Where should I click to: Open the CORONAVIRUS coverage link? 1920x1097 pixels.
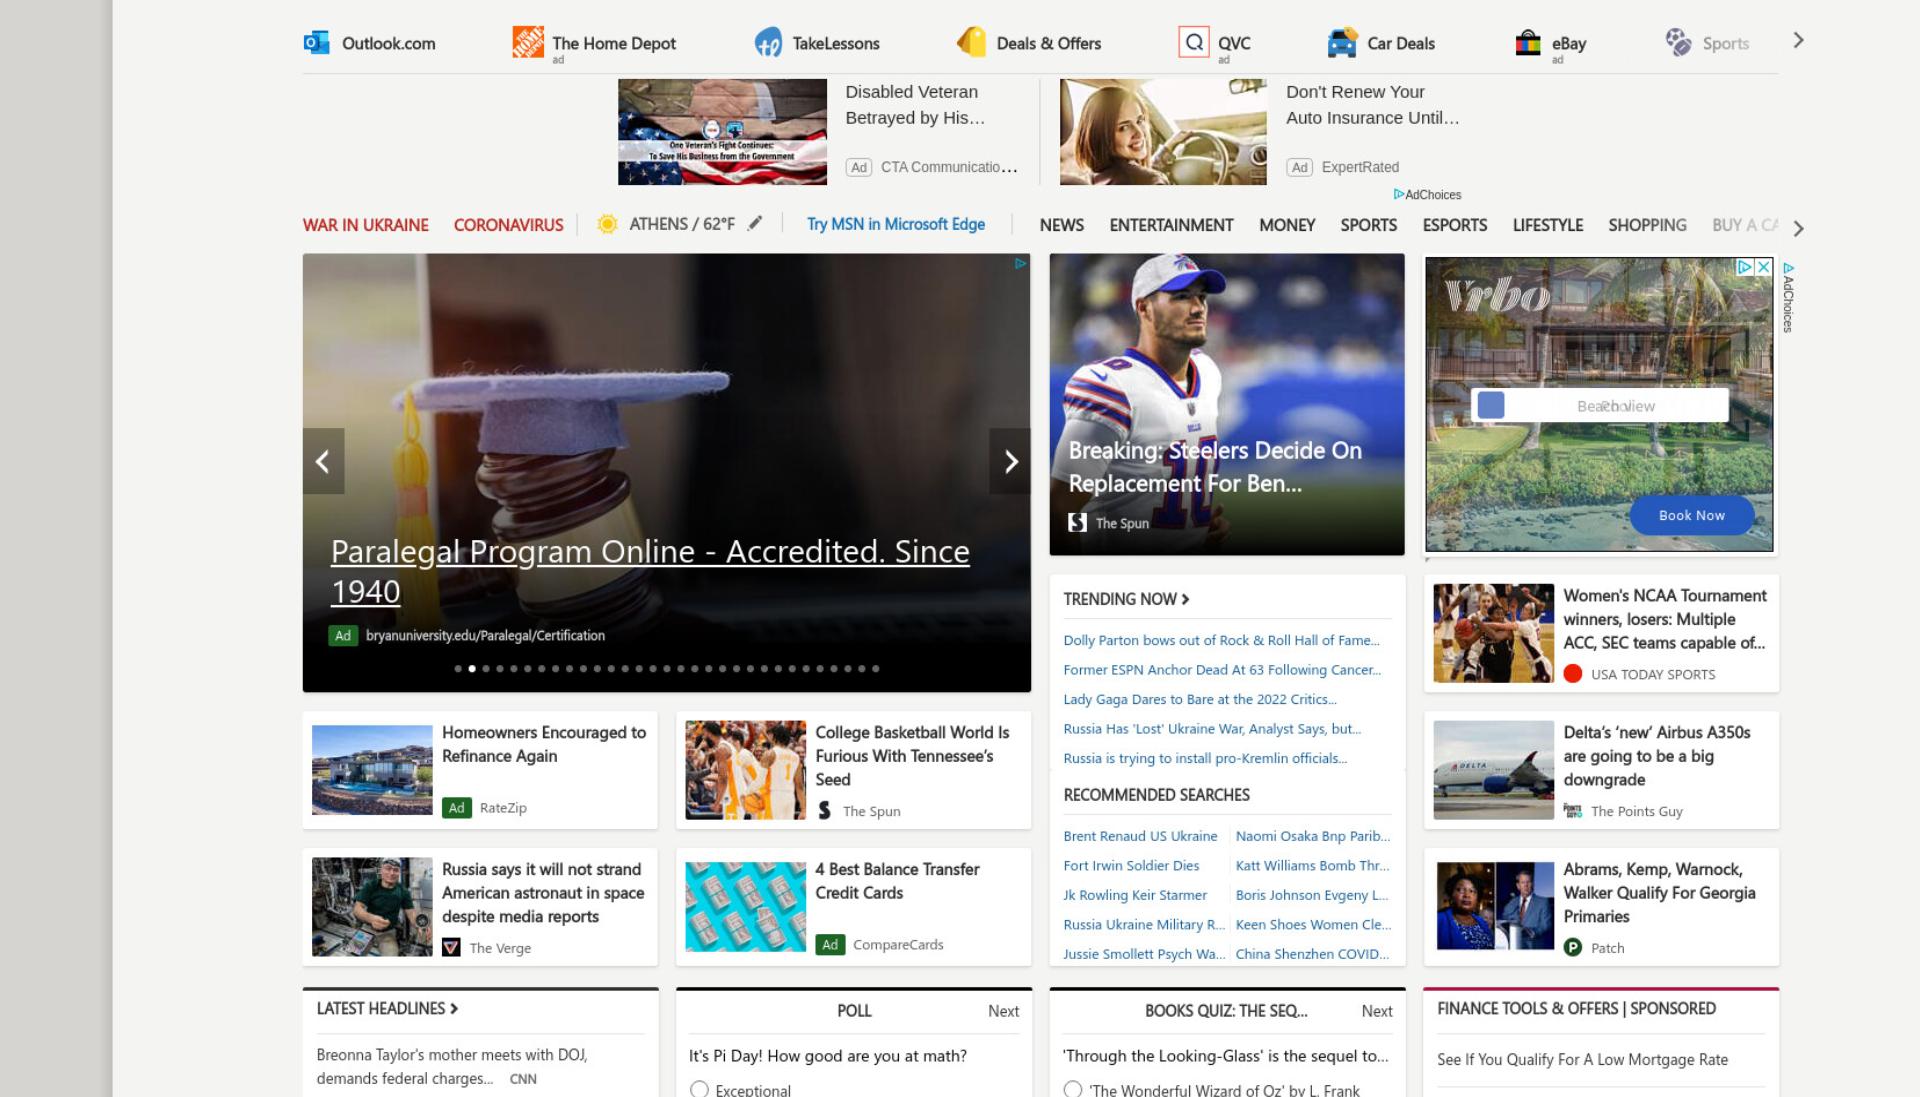508,225
